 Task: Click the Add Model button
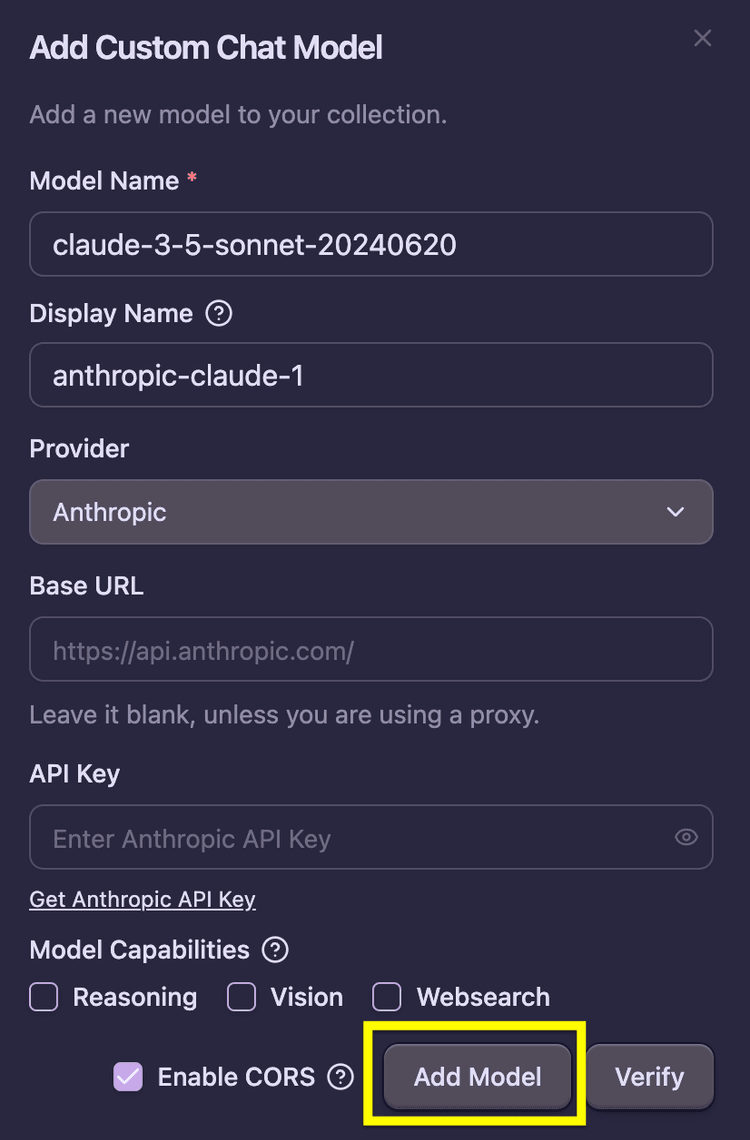click(477, 1077)
